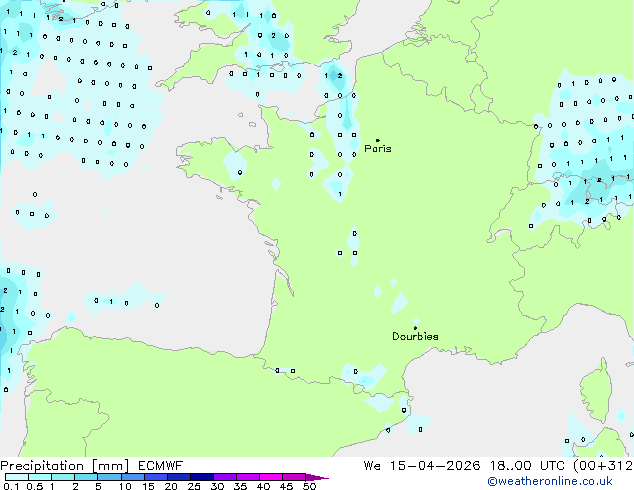Pick the 2–5 mm legend swatch
Viewport: 634px width, 490px height.
86,477
